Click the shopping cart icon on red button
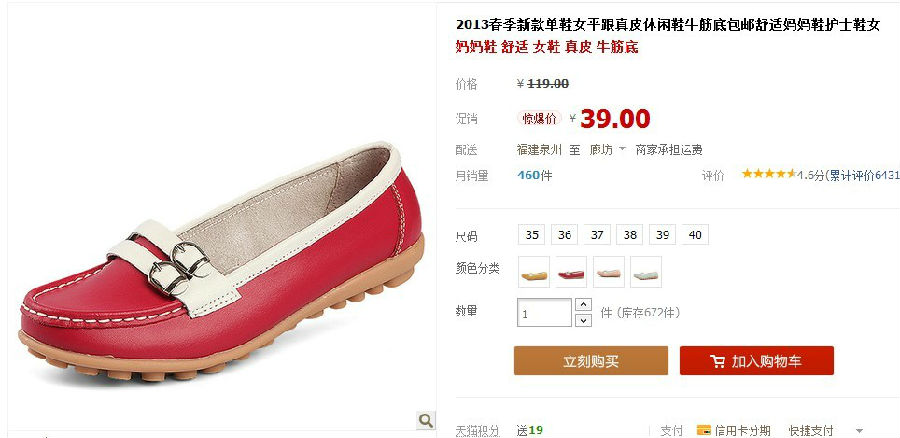The width and height of the screenshot is (900, 438). point(717,361)
